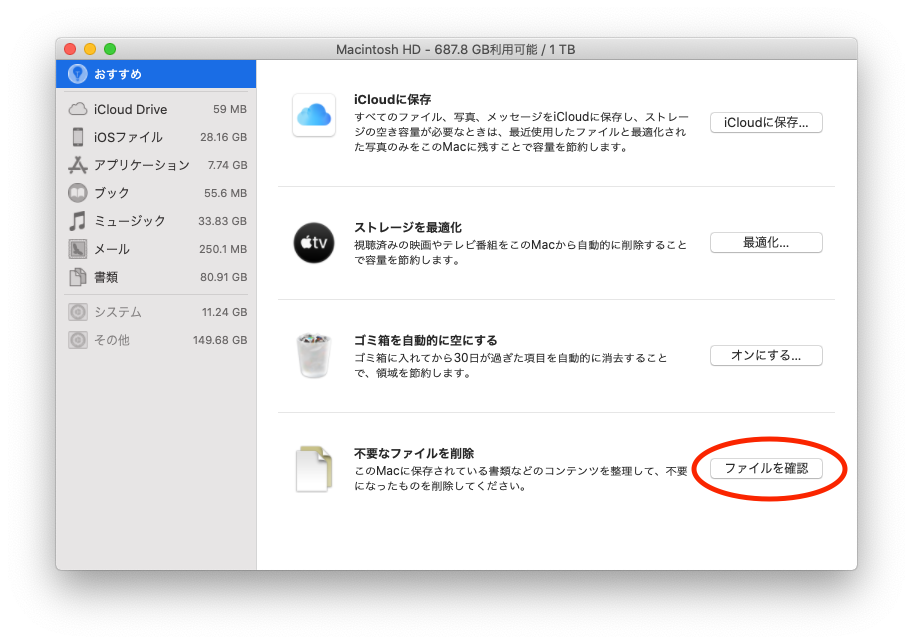Select 書類 label in sidebar
This screenshot has height=644, width=913.
pos(105,277)
